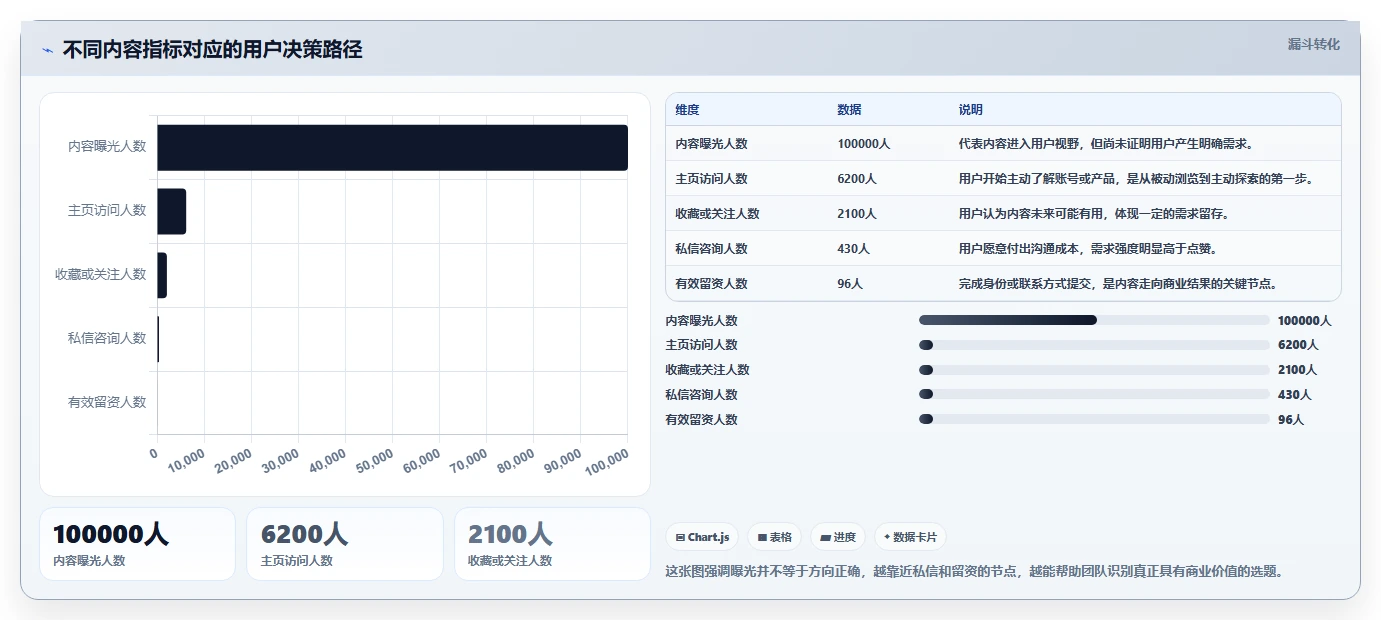Select the Chart.js chip
This screenshot has height=620, width=1381.
[x=702, y=537]
